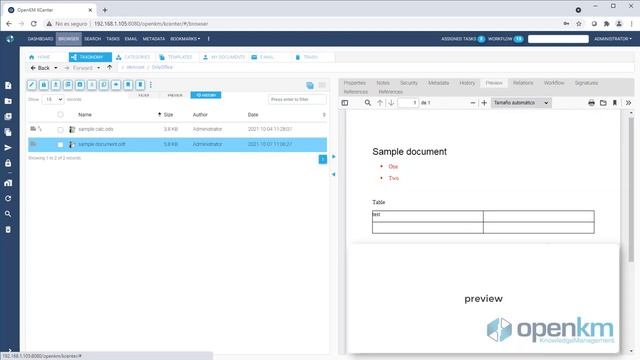Click the bookmark toolbar button in file toolbar
Screen dimensions: 640x360
click(128, 84)
